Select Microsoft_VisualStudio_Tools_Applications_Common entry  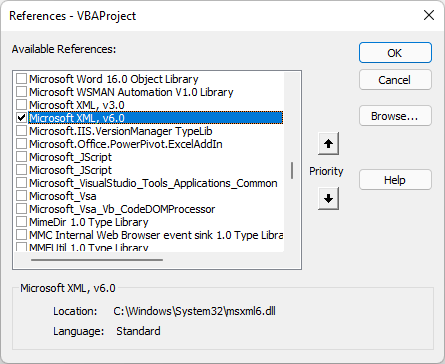[153, 183]
